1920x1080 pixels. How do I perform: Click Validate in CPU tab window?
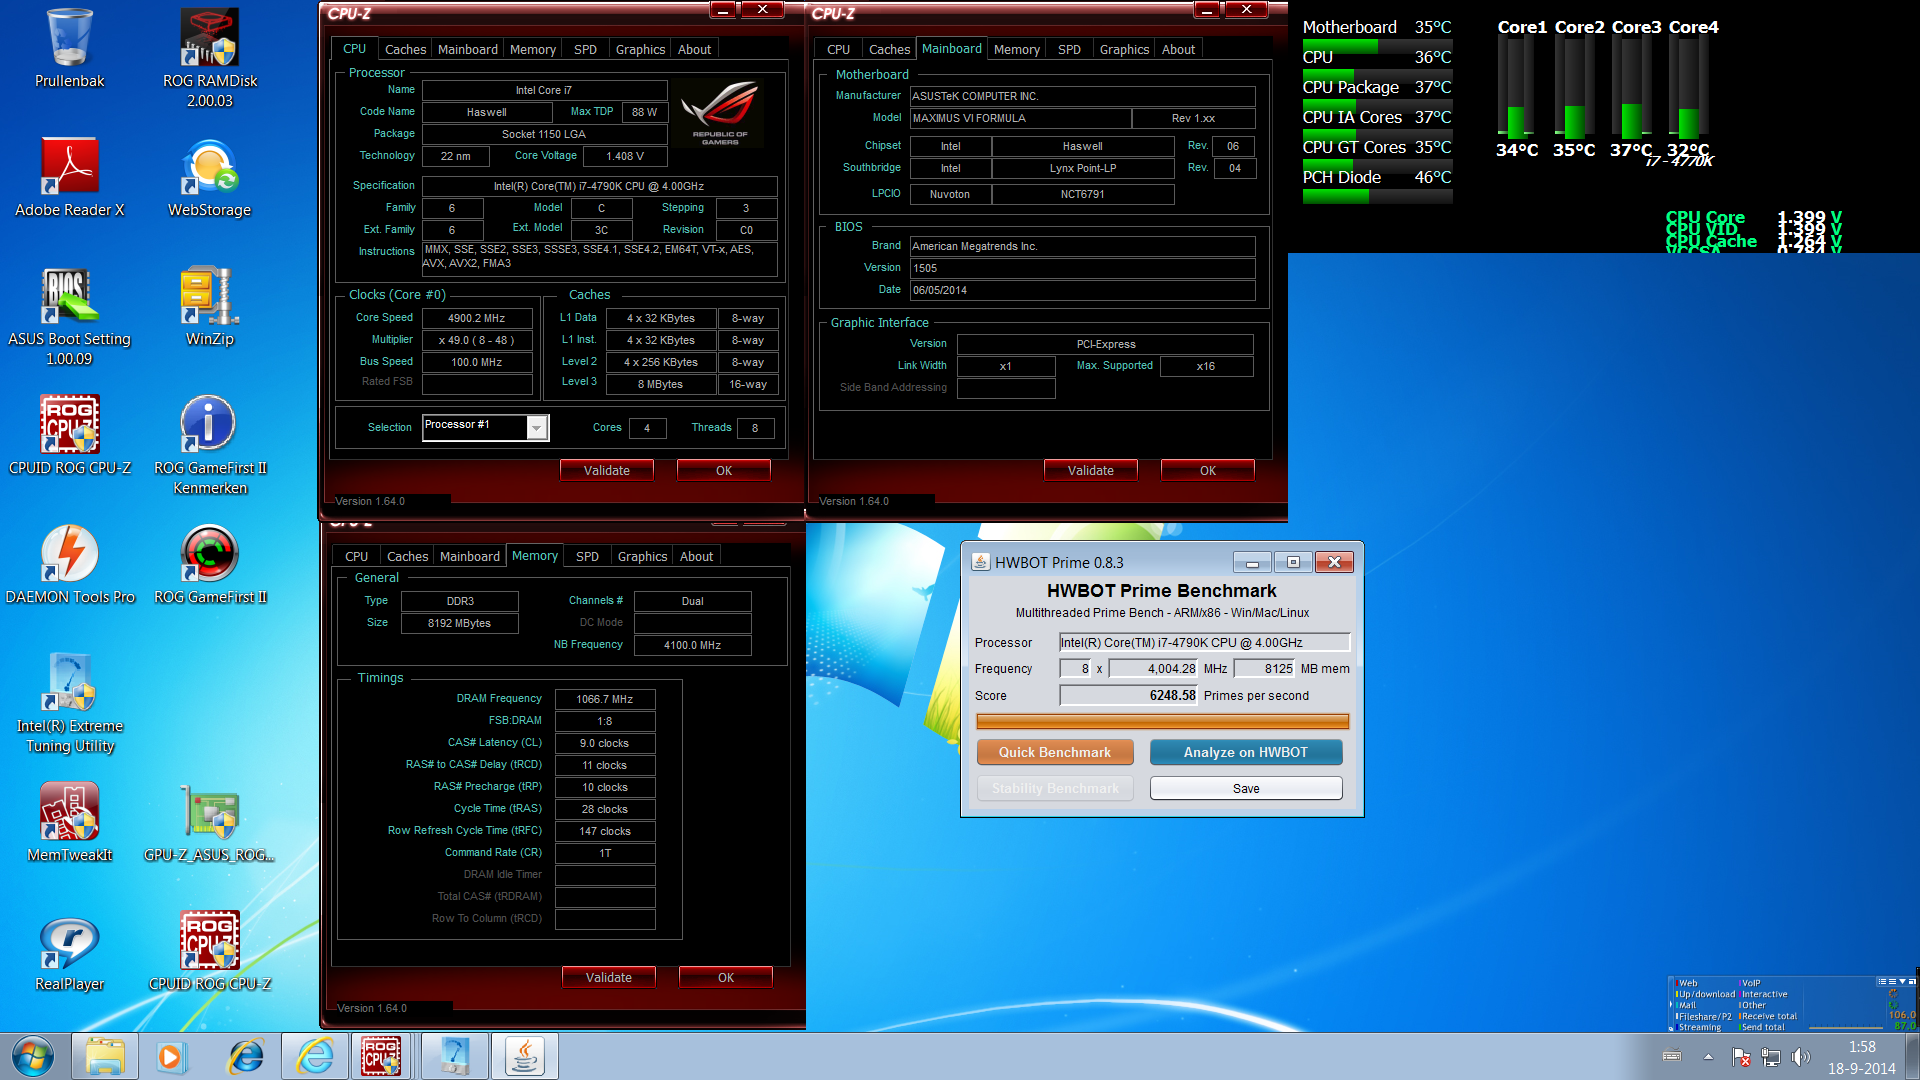(606, 470)
